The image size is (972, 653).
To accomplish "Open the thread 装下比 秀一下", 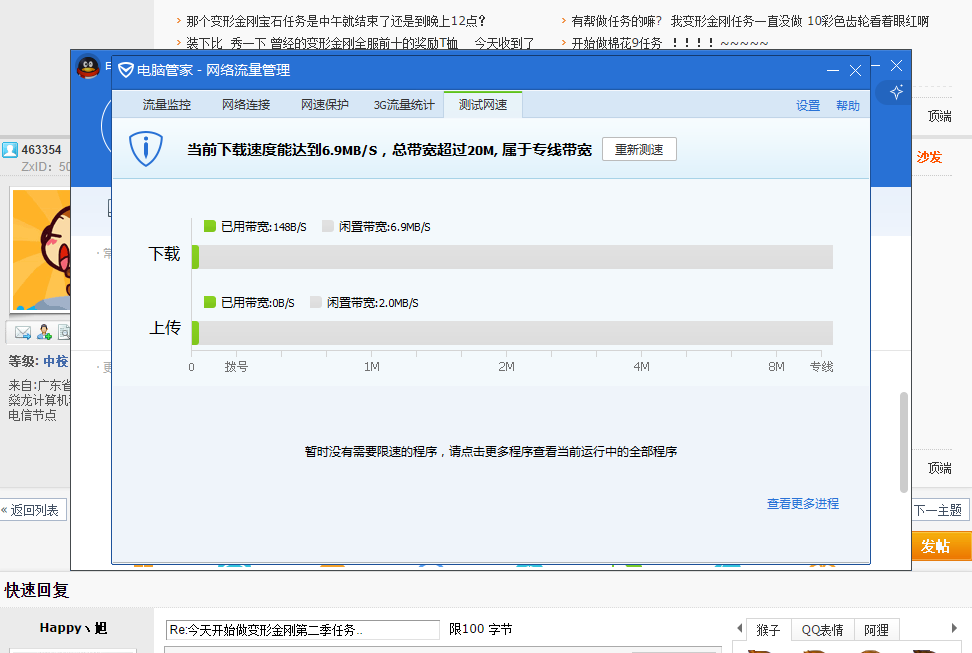I will pyautogui.click(x=360, y=43).
